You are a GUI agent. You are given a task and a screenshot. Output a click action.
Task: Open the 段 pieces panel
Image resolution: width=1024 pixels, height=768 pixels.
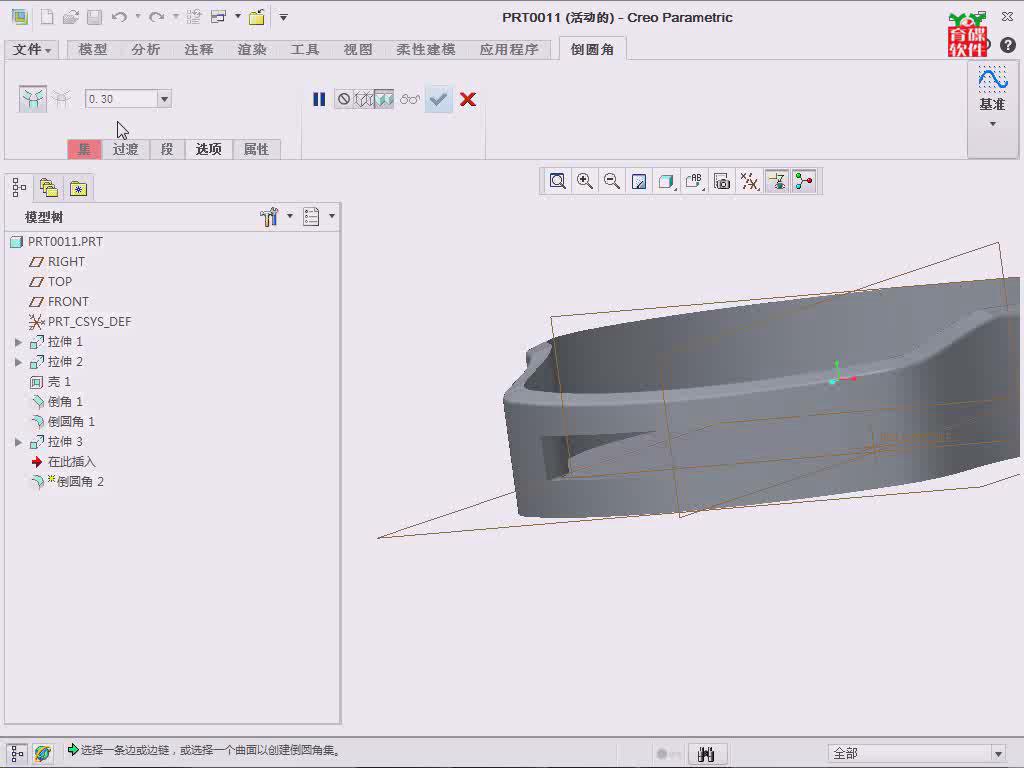[167, 149]
